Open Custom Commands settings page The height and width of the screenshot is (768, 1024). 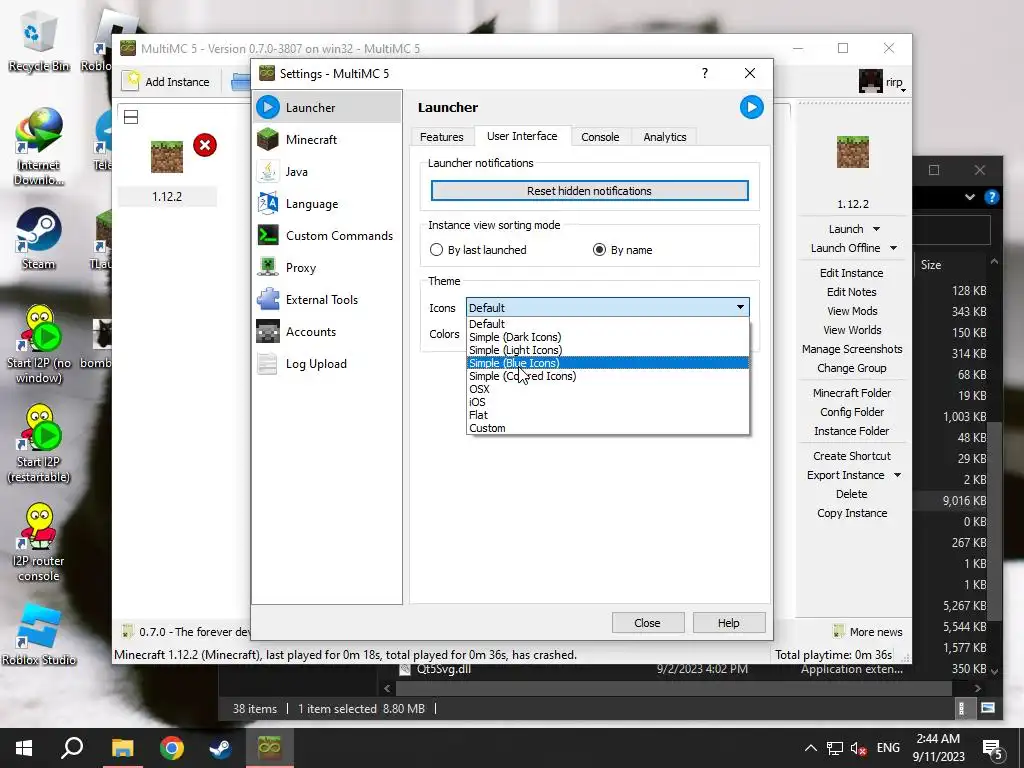click(x=327, y=236)
